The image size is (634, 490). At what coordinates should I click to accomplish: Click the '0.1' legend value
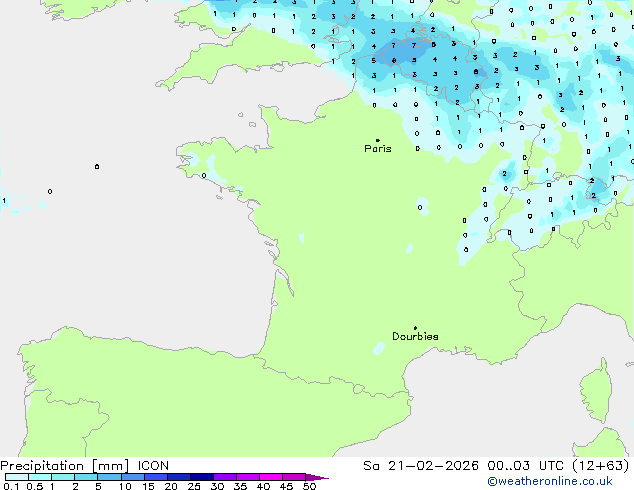tap(11, 486)
